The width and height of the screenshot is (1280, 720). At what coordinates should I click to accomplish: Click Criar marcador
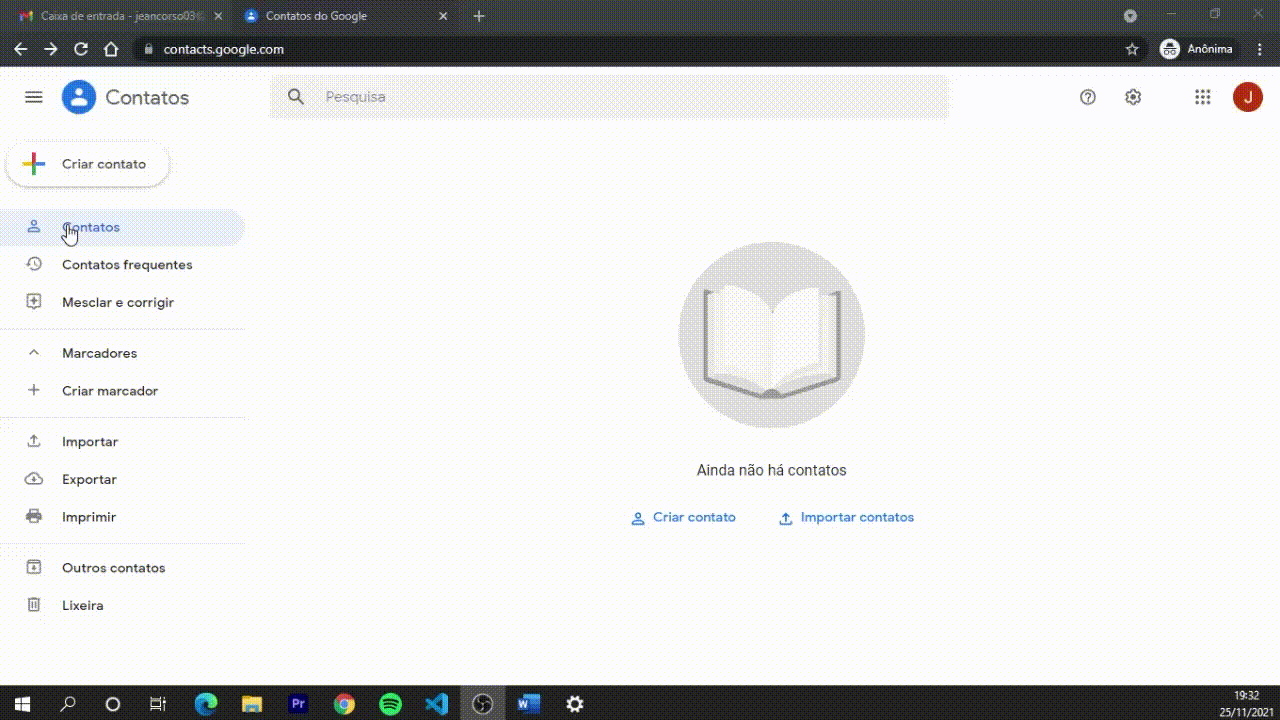[x=121, y=391]
